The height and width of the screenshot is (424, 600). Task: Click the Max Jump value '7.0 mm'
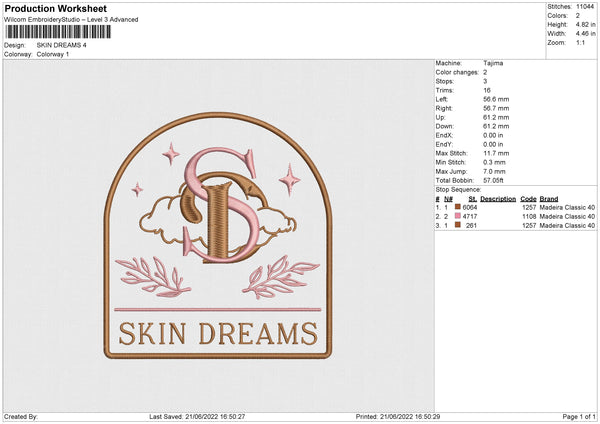(x=494, y=171)
